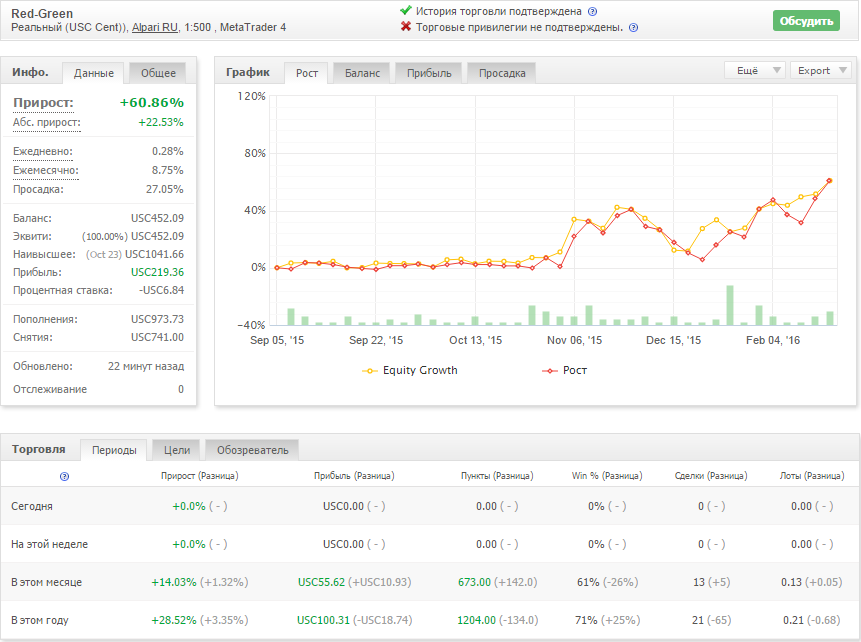
Task: Click the +60.86% growth value
Action: point(152,103)
